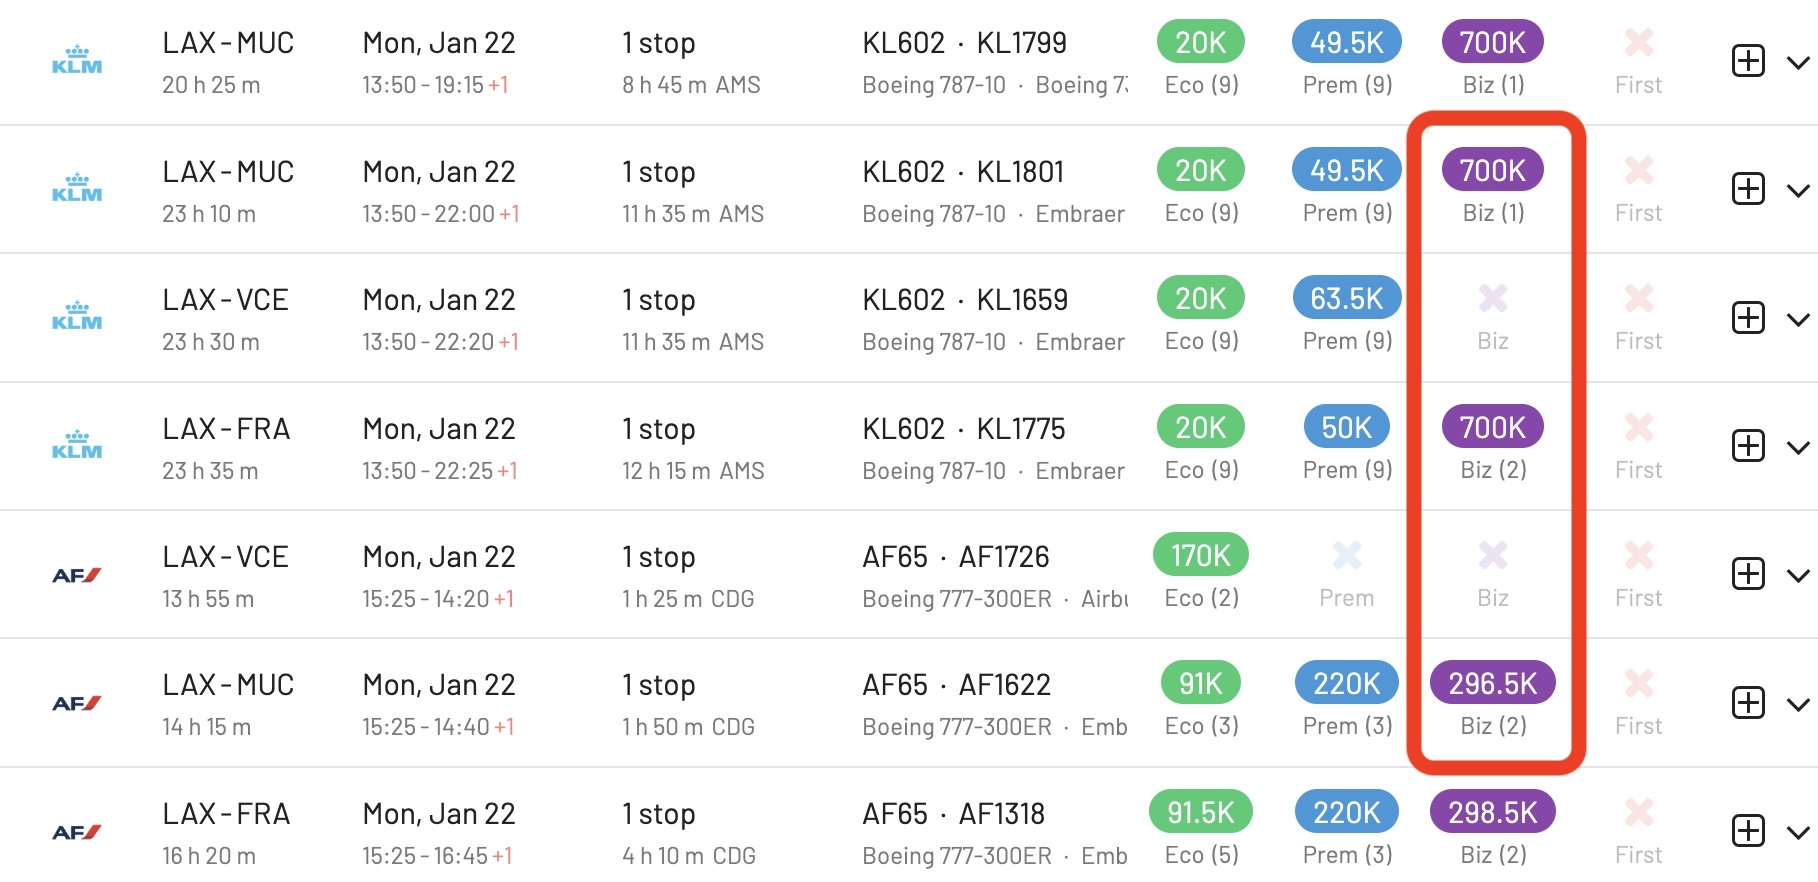Expand the AF65 · AF1622 flight chevron
This screenshot has width=1818, height=882.
[x=1797, y=705]
